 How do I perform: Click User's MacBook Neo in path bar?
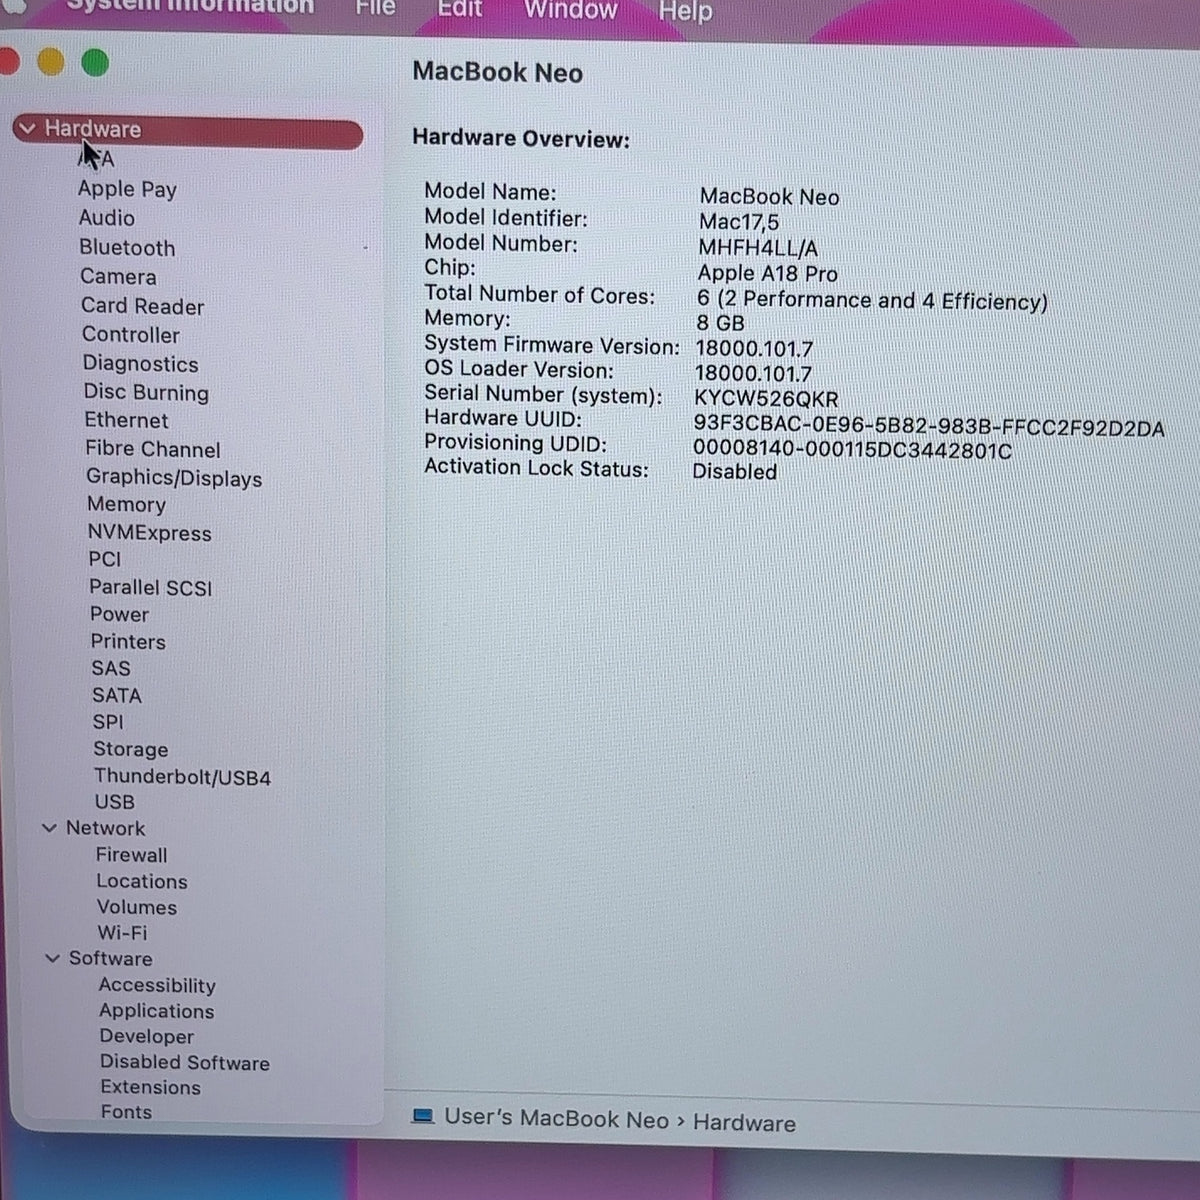(x=556, y=1118)
